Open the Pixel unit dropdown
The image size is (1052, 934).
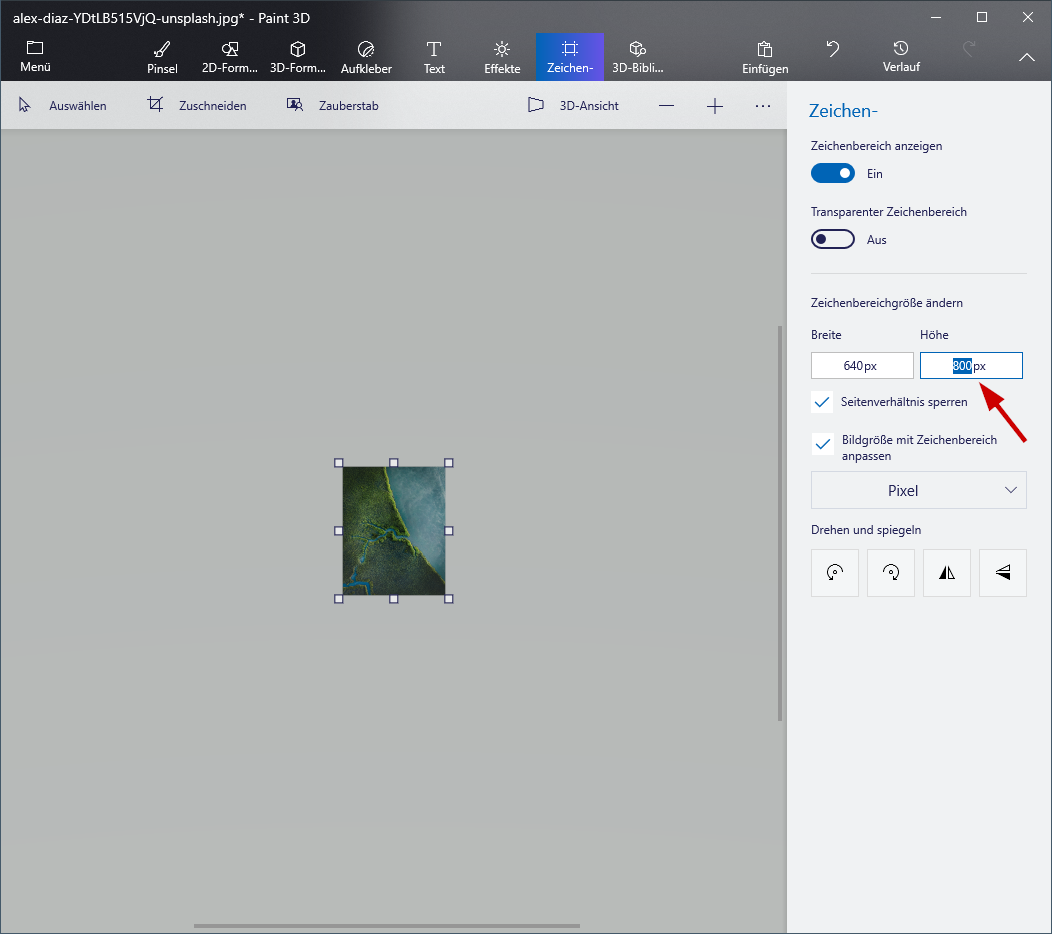pos(918,491)
